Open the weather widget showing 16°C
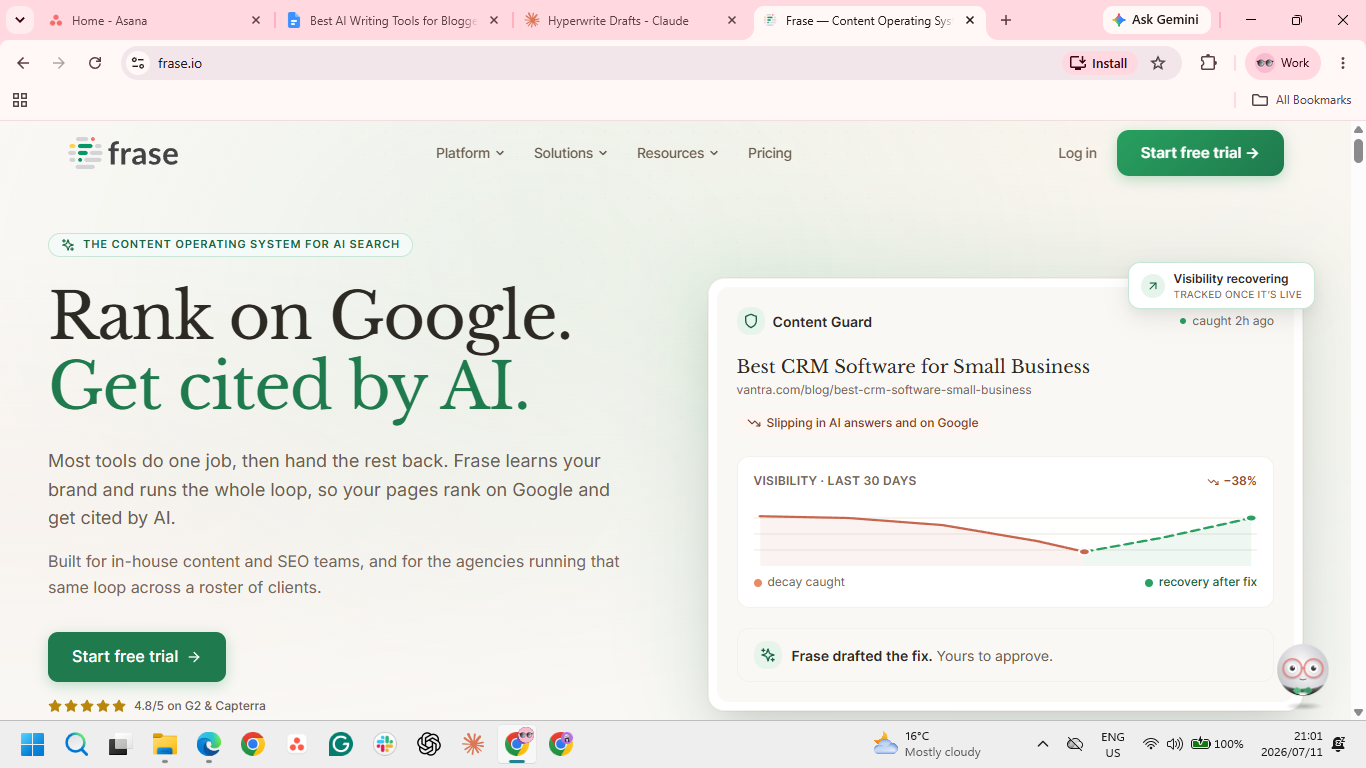Screen dimensions: 1366x768 pyautogui.click(x=927, y=744)
